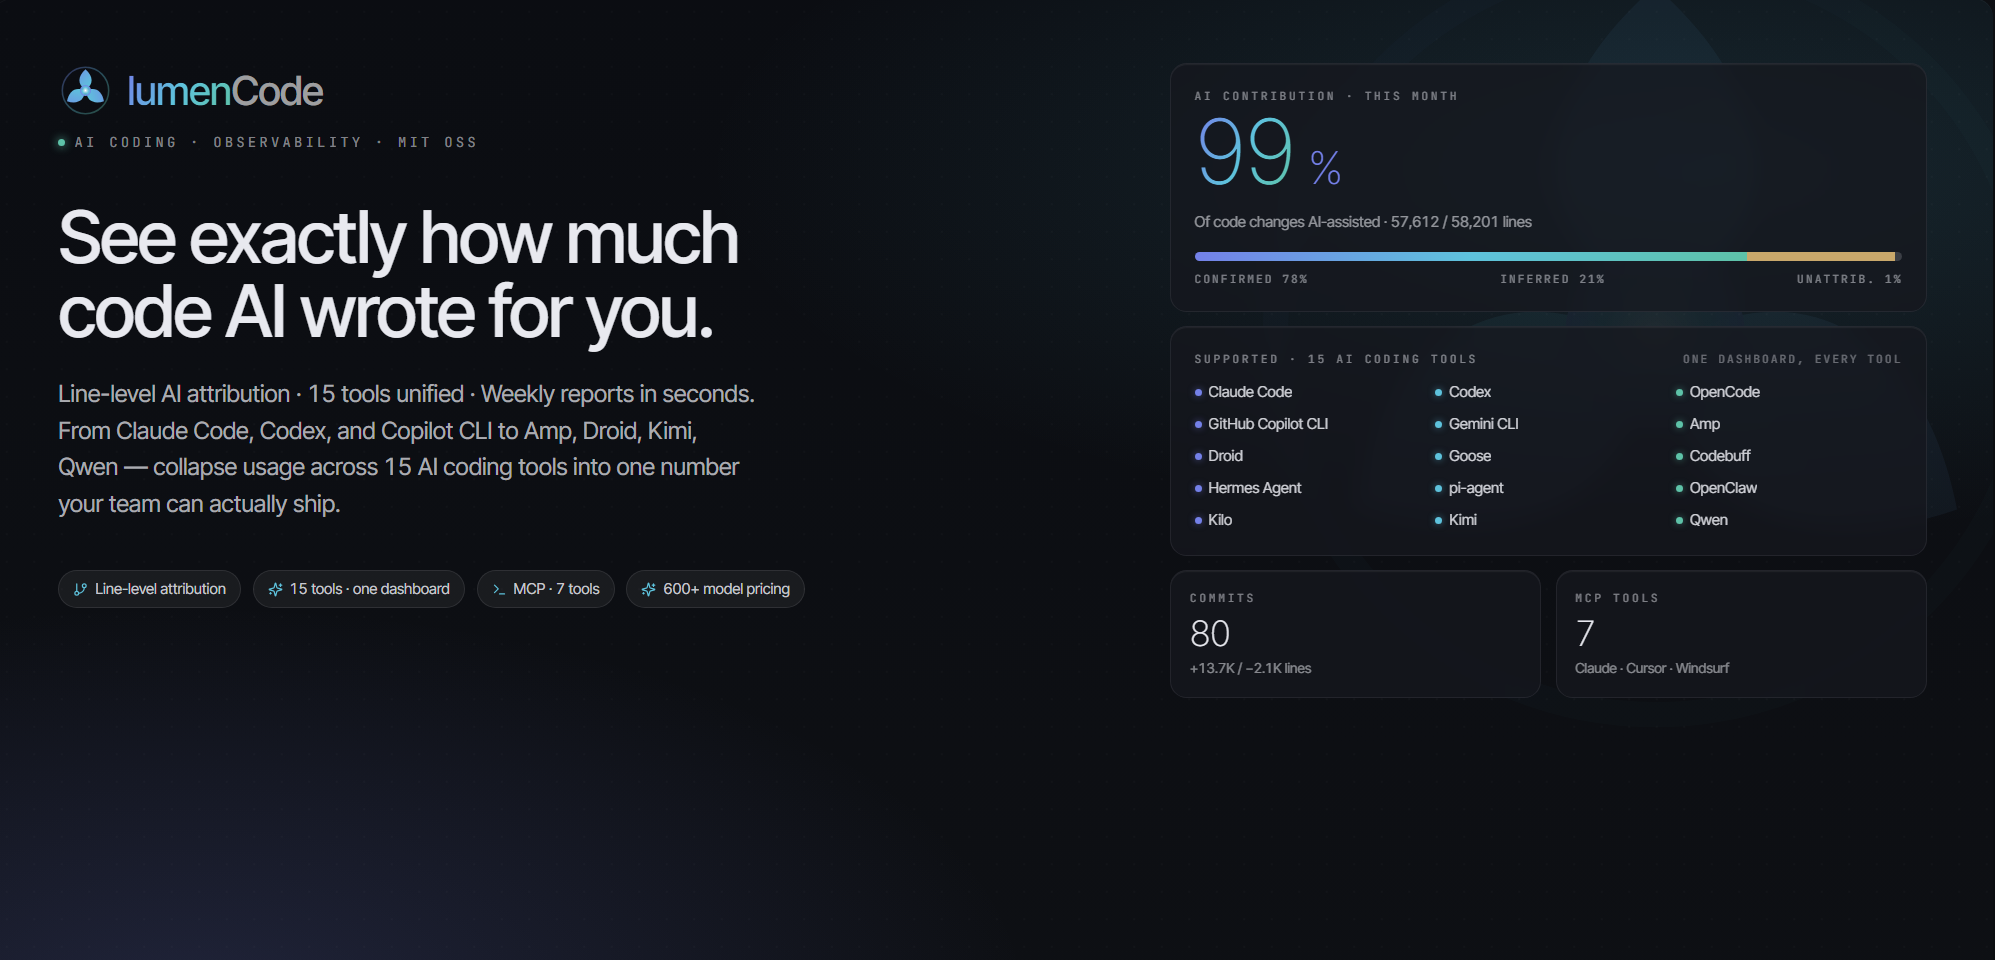Select the 15 tools · one dashboard pill
The image size is (1995, 960).
(x=359, y=589)
